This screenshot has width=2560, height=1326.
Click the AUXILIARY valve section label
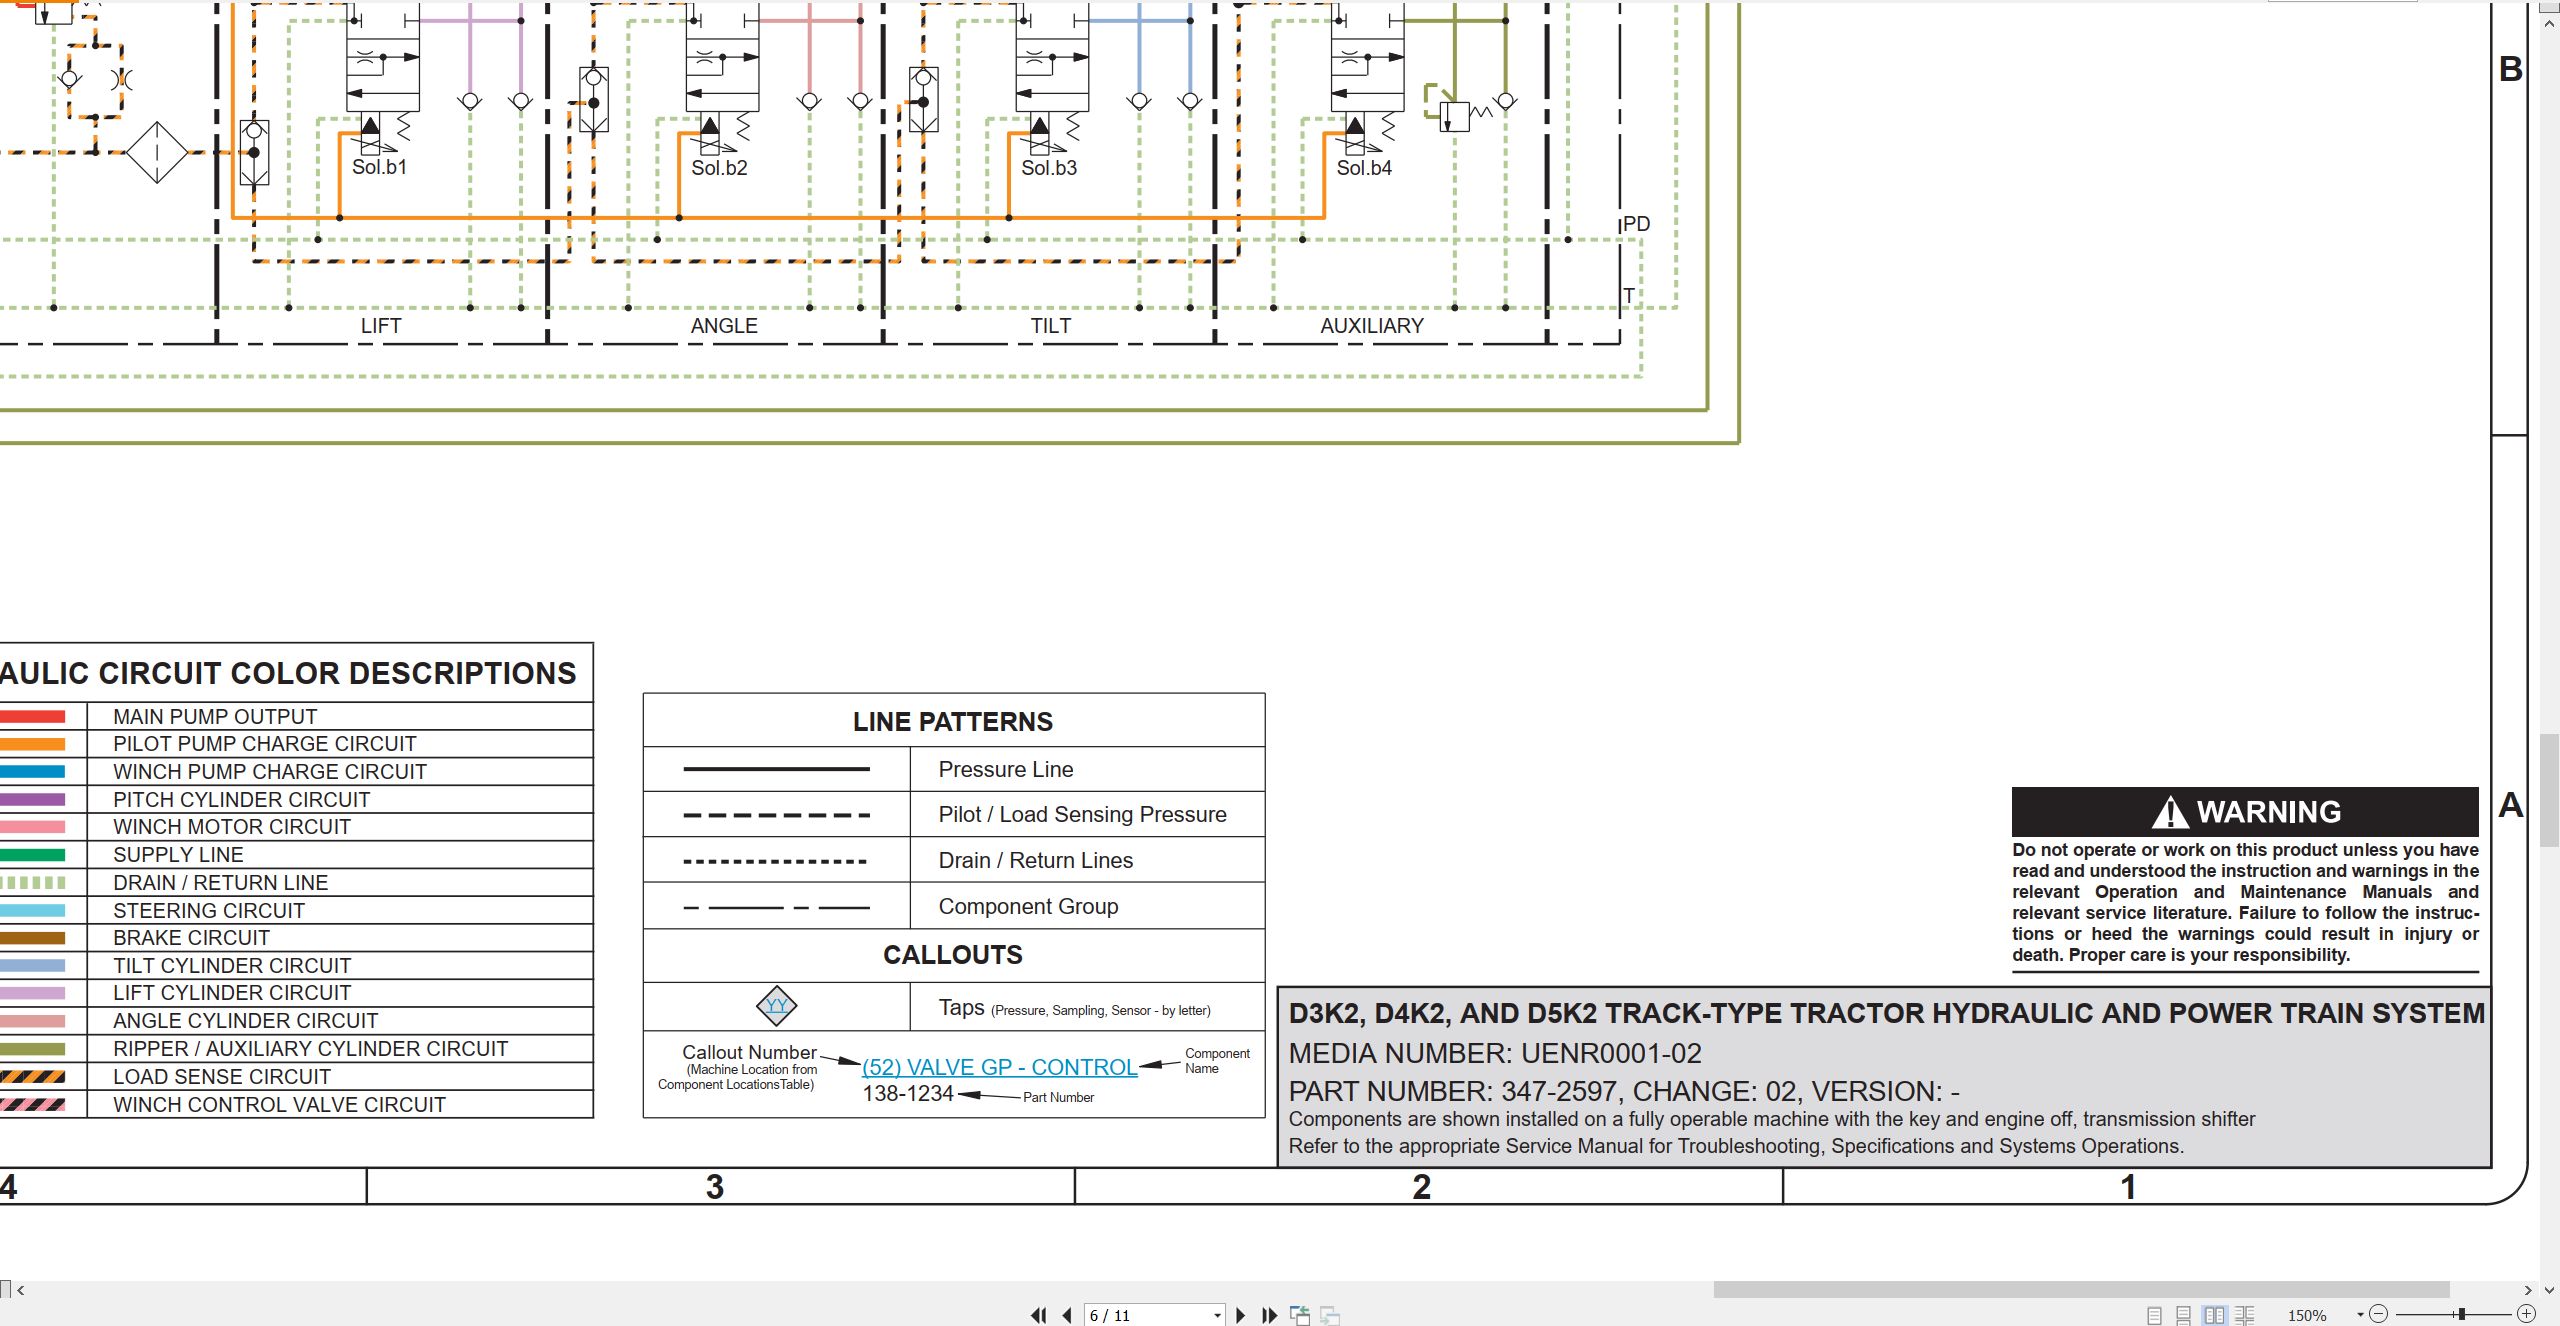point(1372,326)
